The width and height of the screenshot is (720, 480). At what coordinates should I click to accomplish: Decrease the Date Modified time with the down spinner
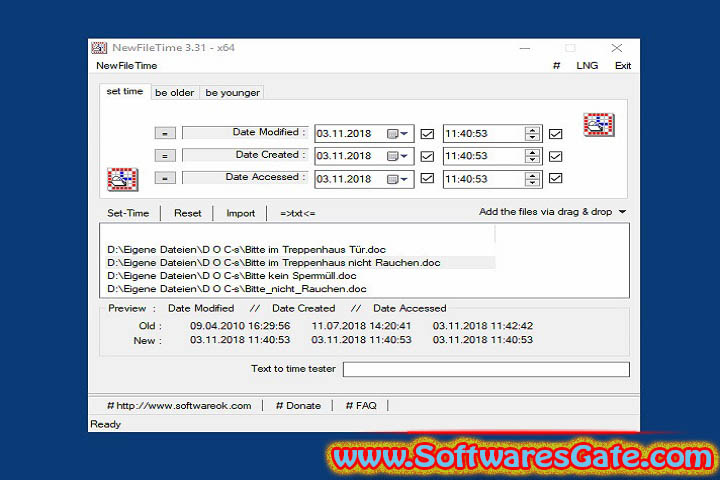(x=532, y=137)
